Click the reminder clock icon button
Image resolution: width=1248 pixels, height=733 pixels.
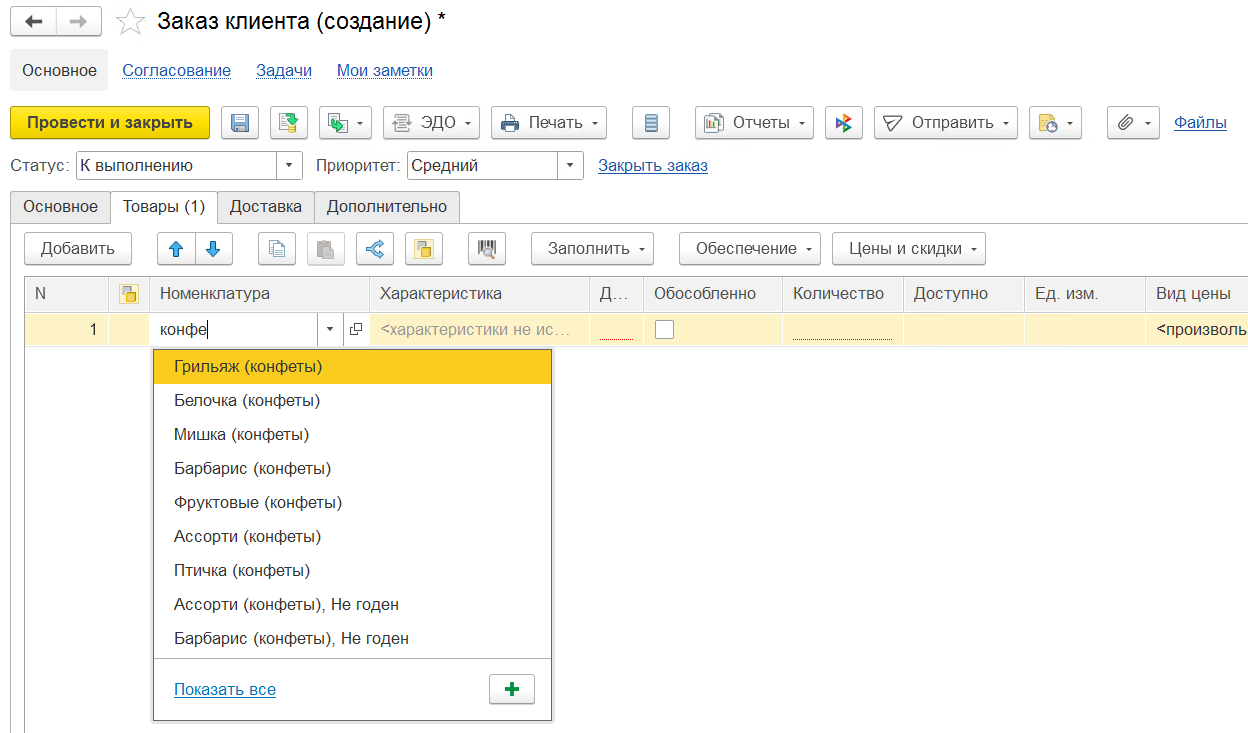pyautogui.click(x=1055, y=123)
